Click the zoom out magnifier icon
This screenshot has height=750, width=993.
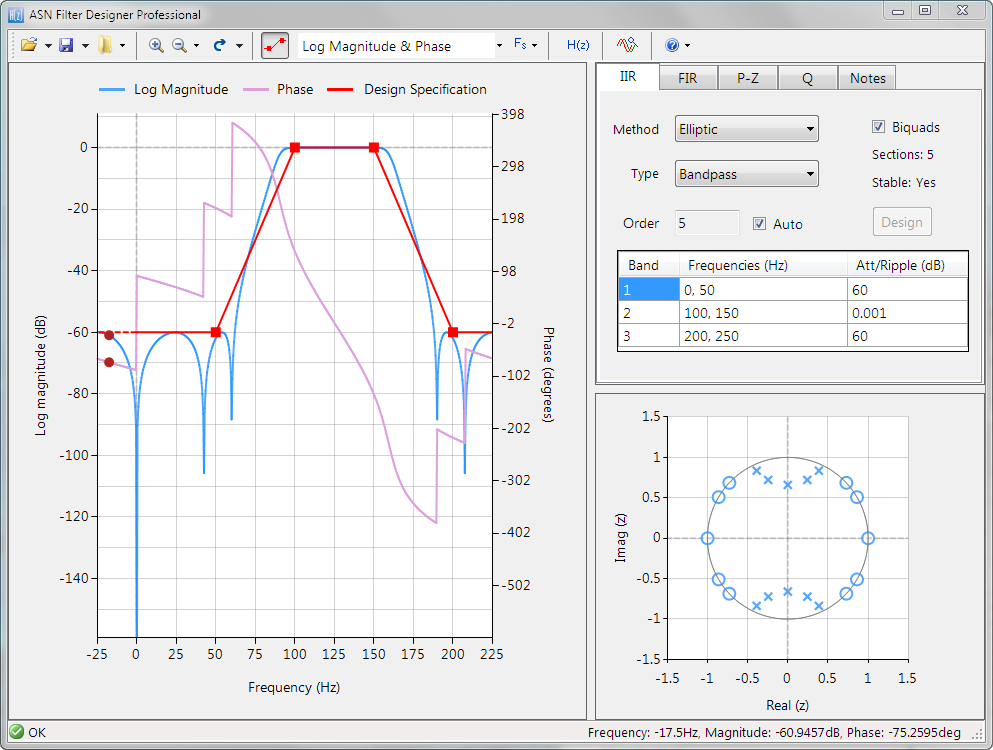coord(179,45)
